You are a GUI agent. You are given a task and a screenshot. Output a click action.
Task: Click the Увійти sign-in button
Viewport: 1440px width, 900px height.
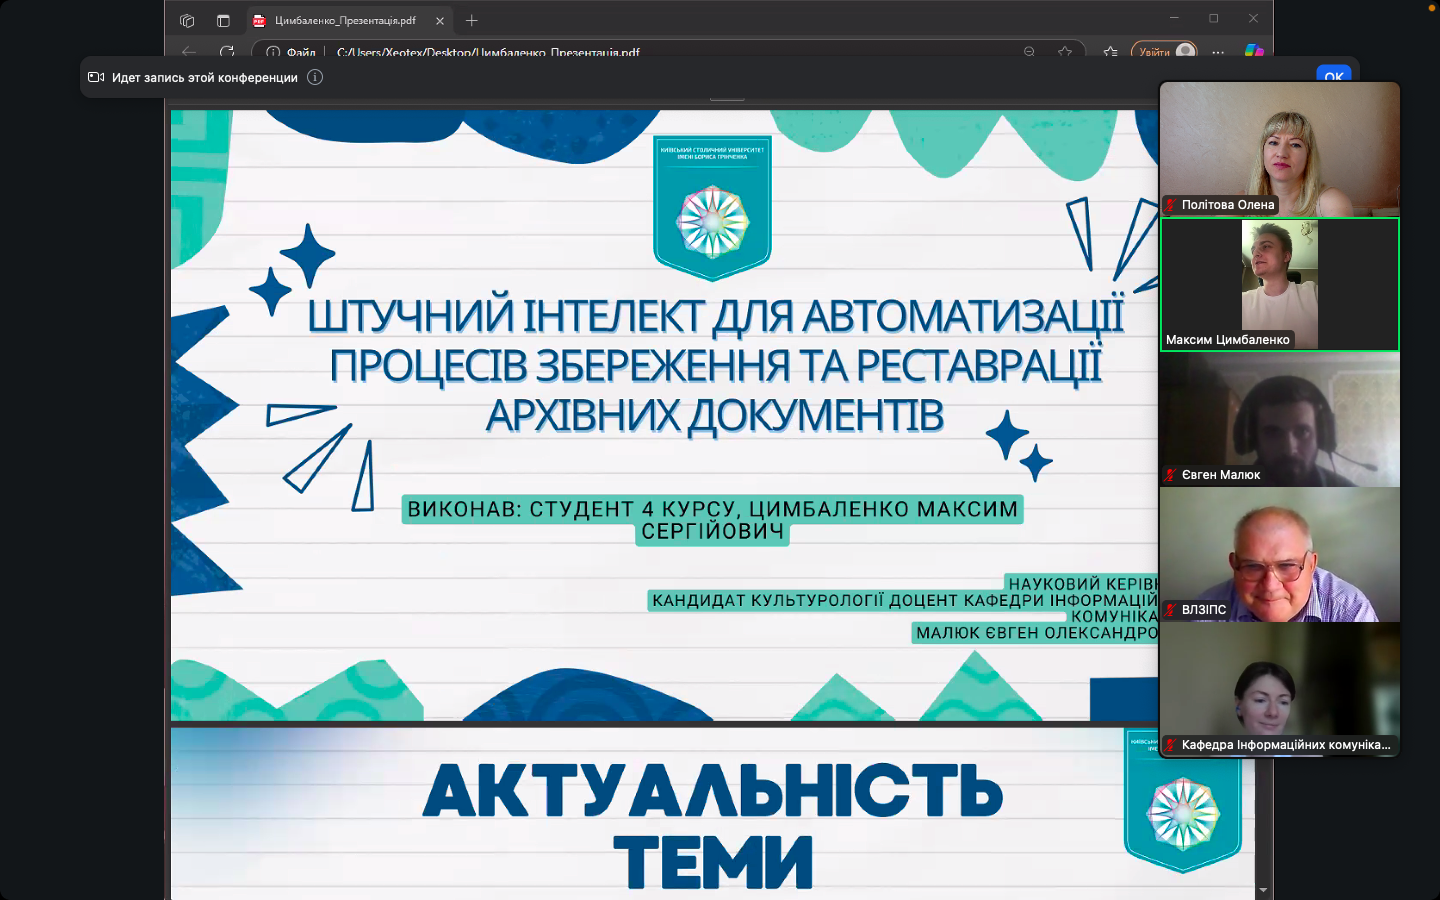[1164, 51]
